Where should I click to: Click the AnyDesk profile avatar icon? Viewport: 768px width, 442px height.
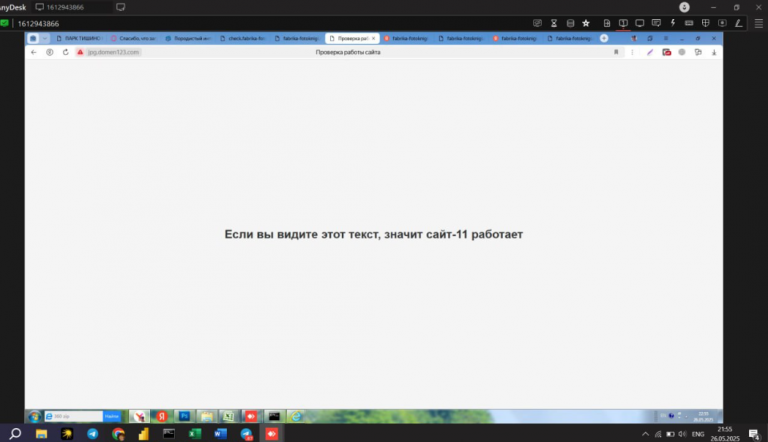684,7
